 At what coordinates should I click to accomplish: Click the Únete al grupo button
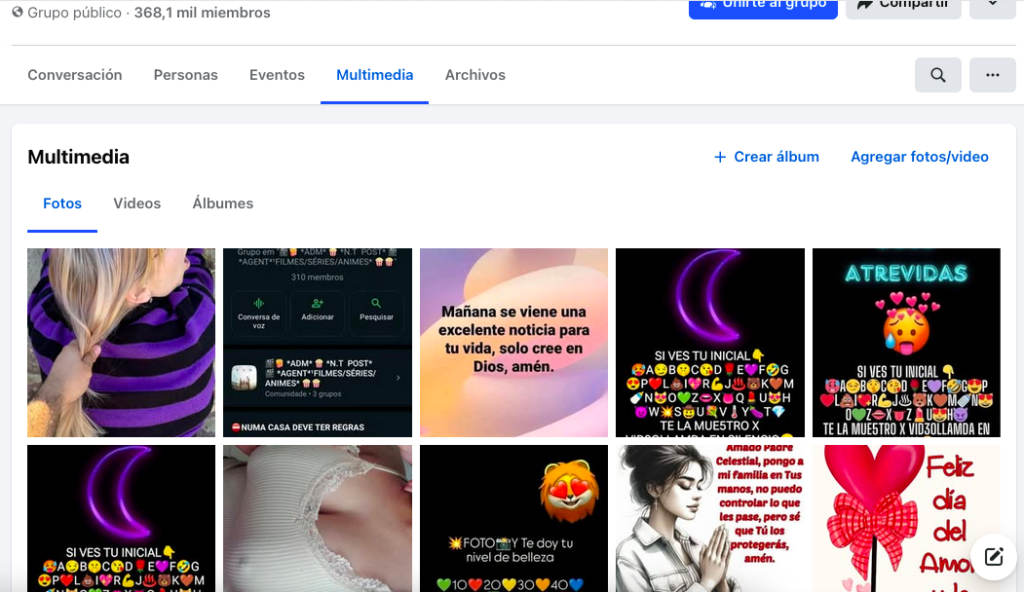point(763,7)
